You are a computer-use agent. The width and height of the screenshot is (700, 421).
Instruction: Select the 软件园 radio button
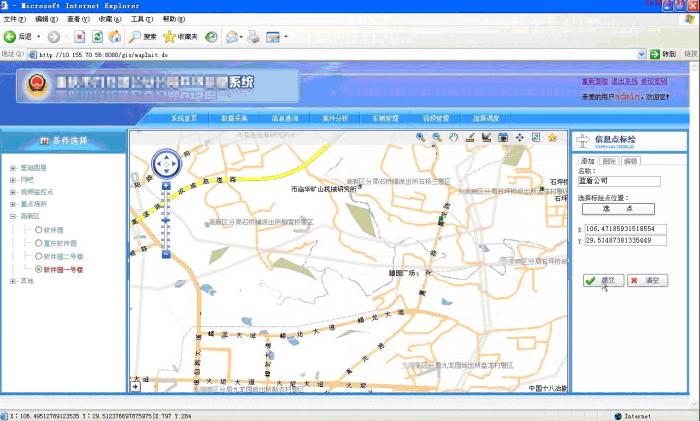point(39,229)
